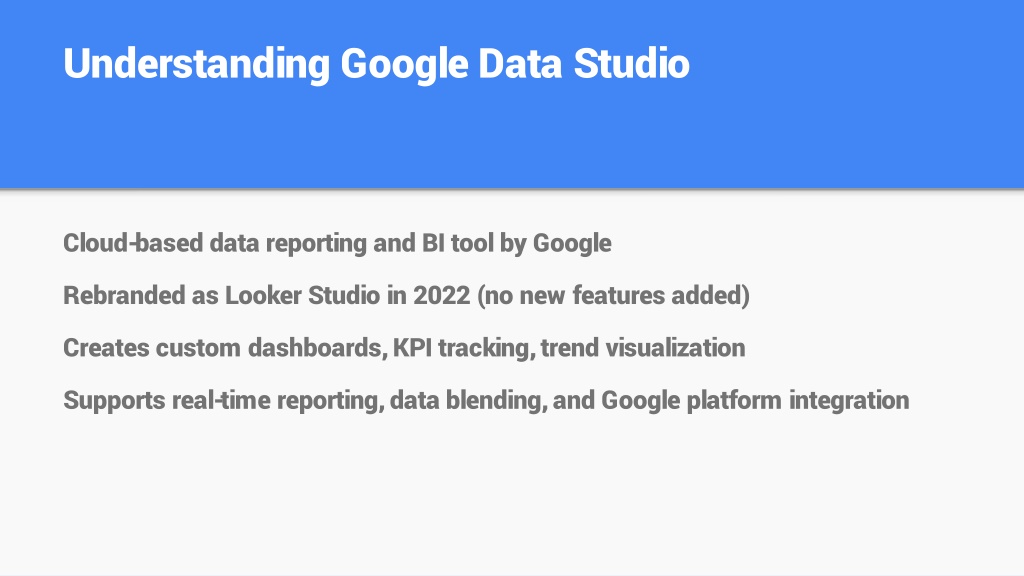Click the word 'Google' in the title
The image size is (1024, 576).
click(404, 64)
